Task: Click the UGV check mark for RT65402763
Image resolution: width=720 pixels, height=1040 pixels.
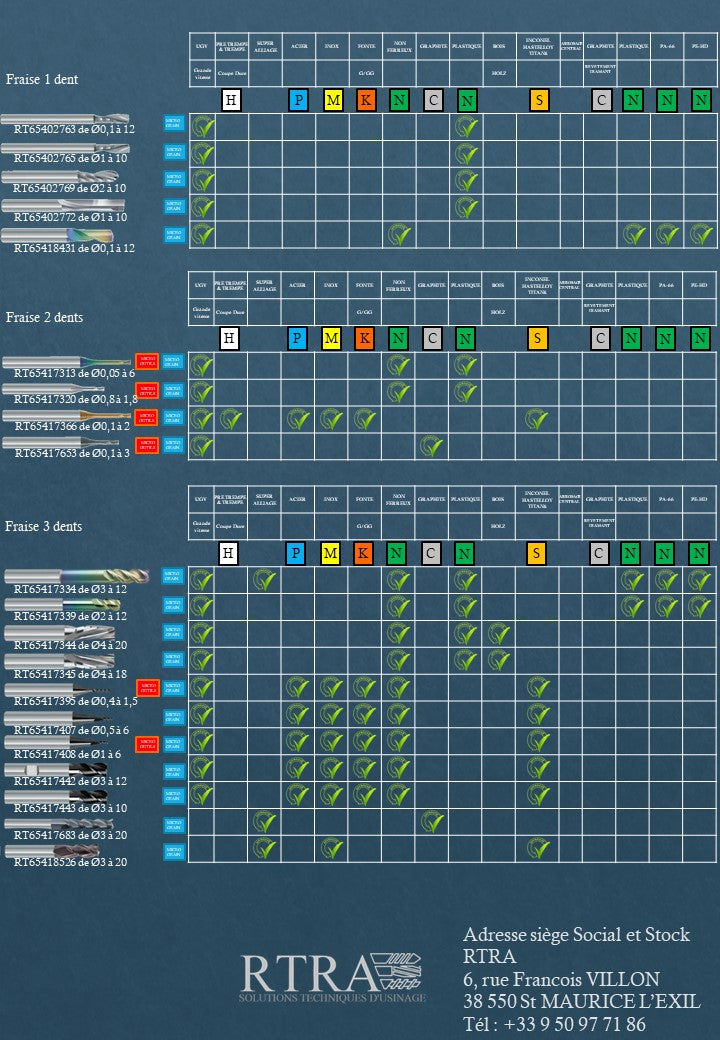Action: pyautogui.click(x=203, y=126)
